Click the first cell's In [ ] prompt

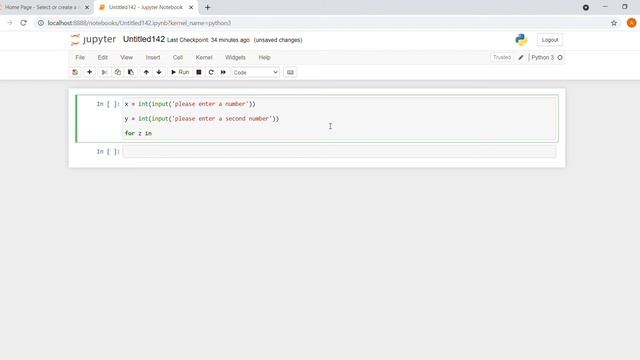coord(108,104)
